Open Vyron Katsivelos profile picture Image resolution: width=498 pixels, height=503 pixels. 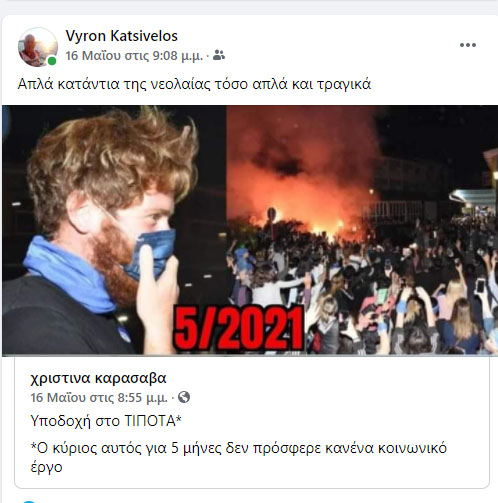38,47
